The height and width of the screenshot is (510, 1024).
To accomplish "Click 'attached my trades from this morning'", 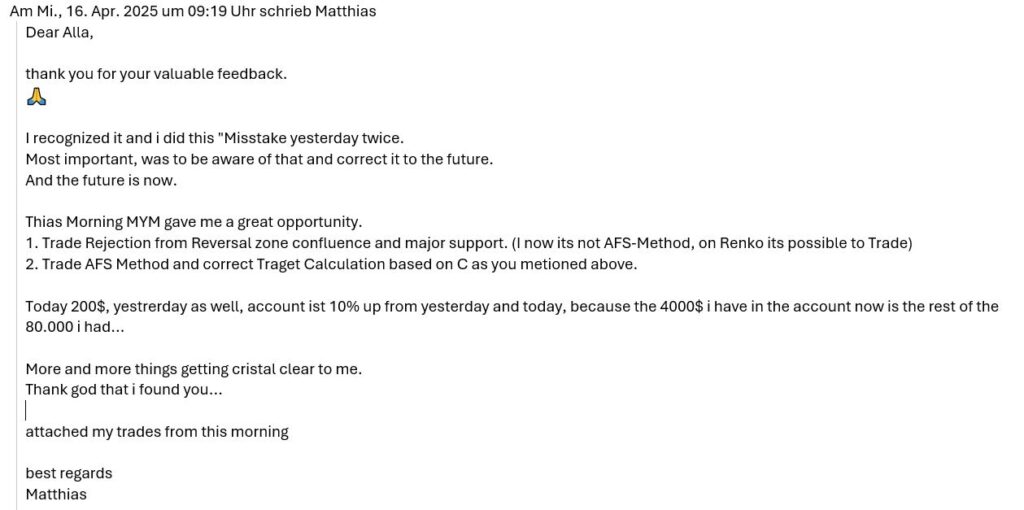I will tap(157, 432).
